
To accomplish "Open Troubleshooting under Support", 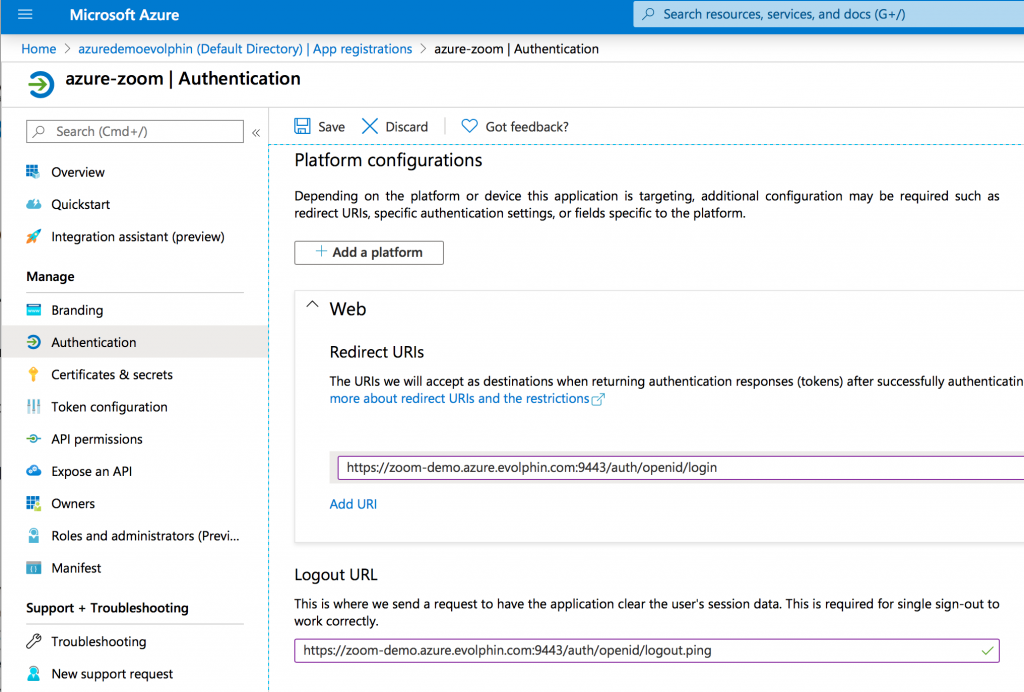I will coord(99,641).
